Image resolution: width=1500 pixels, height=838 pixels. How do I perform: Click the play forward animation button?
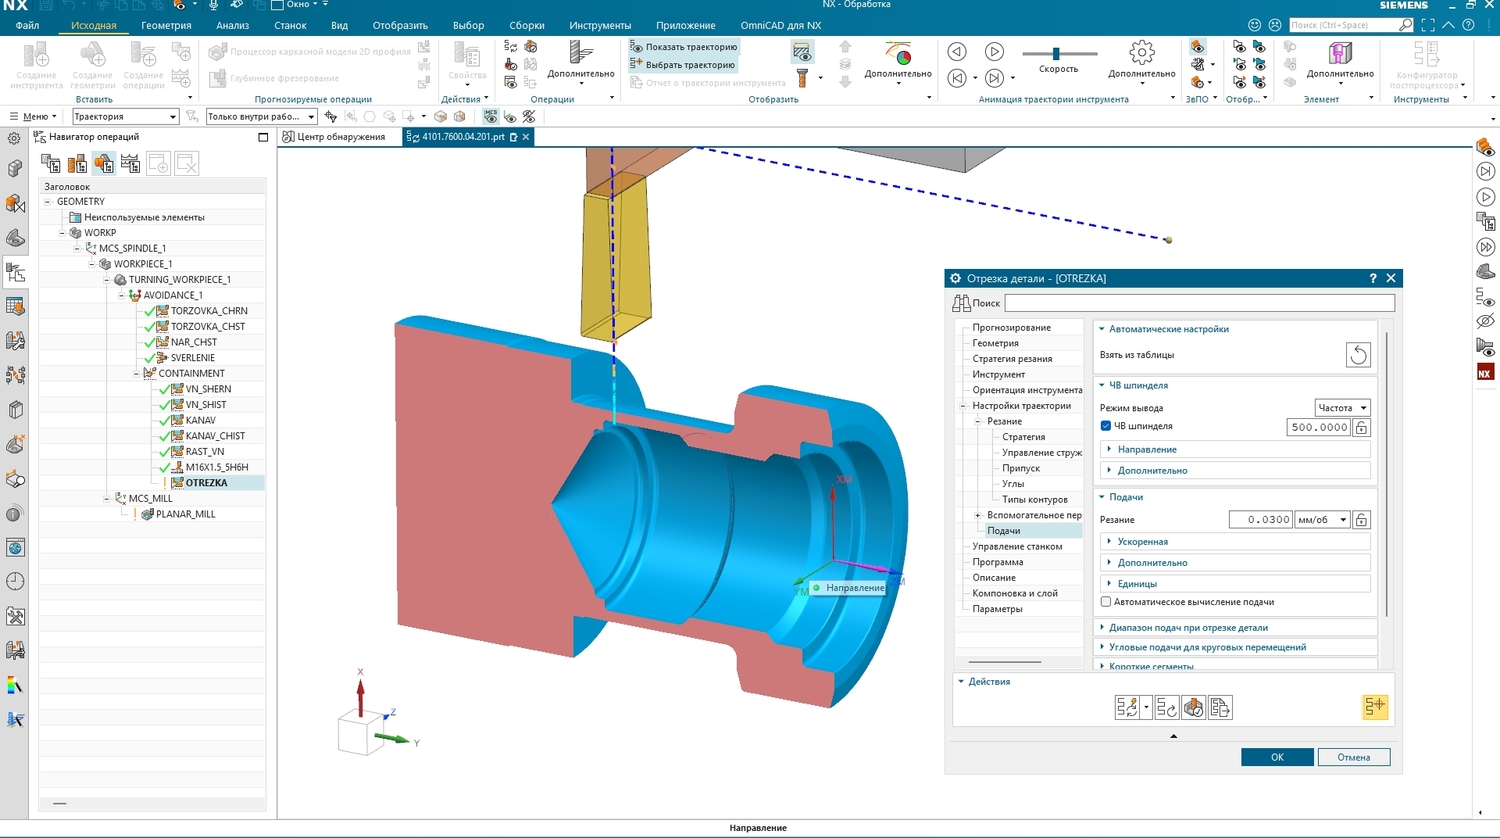point(994,52)
